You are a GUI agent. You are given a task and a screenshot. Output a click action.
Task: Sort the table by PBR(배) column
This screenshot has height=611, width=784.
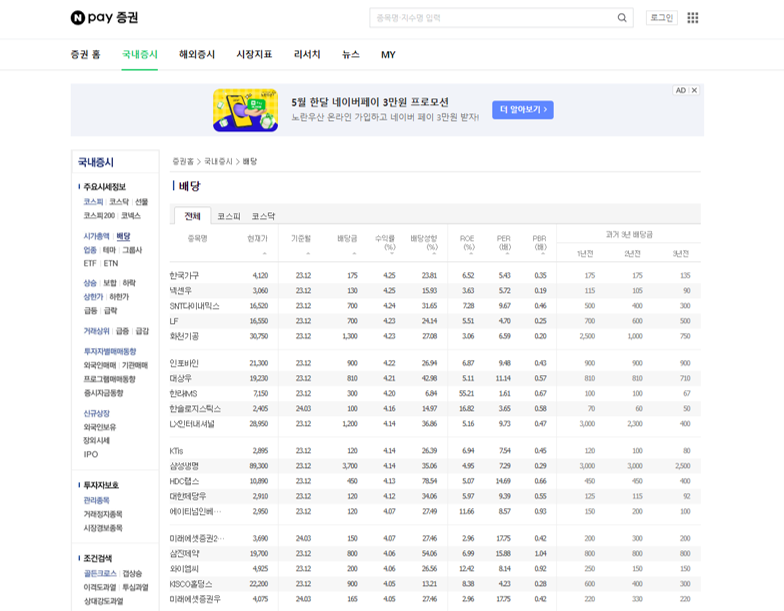tap(540, 242)
